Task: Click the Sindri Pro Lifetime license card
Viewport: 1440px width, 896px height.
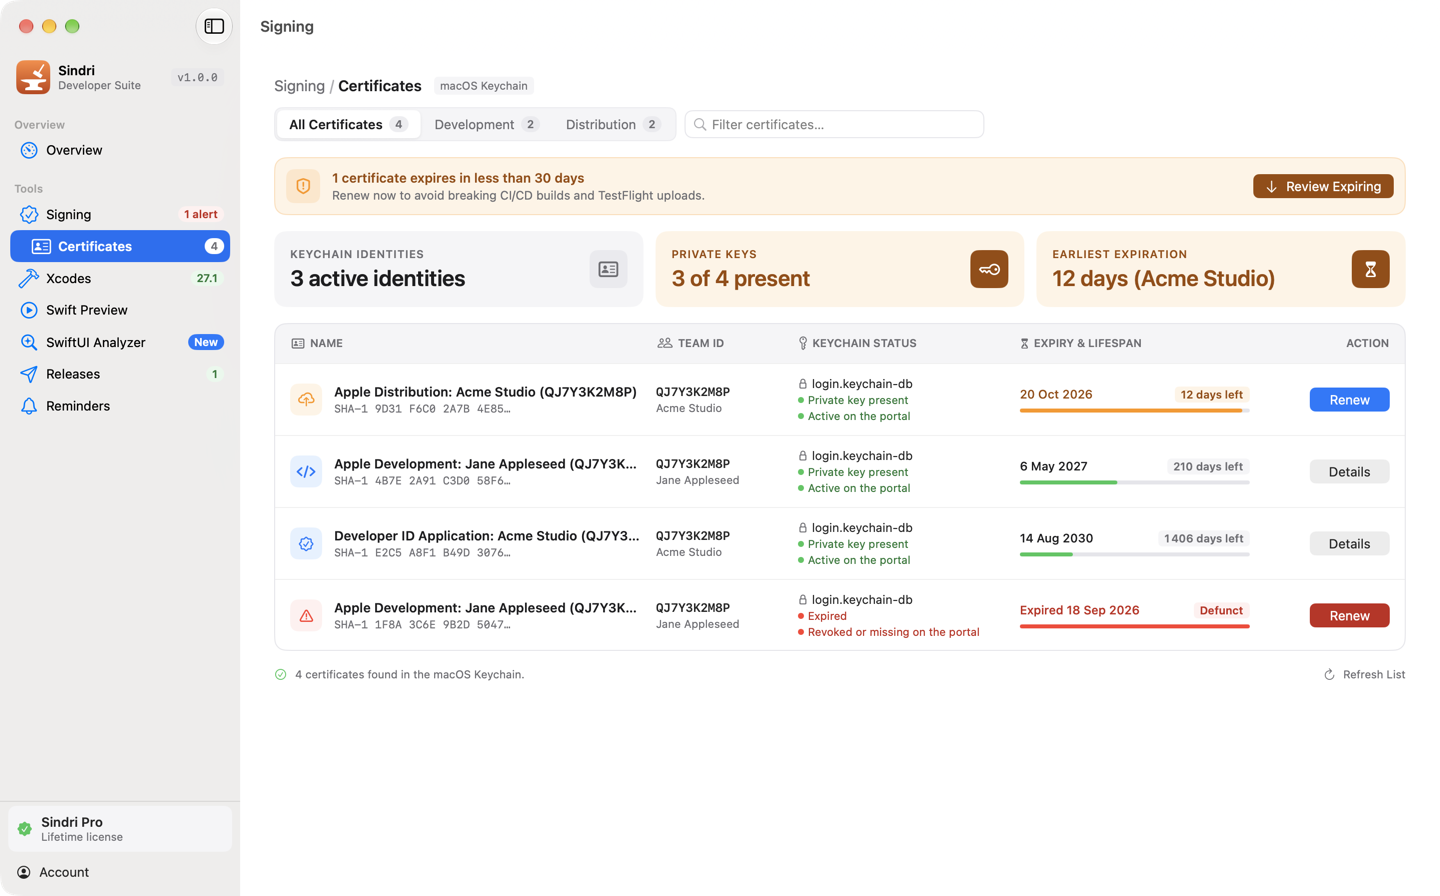Action: coord(120,829)
